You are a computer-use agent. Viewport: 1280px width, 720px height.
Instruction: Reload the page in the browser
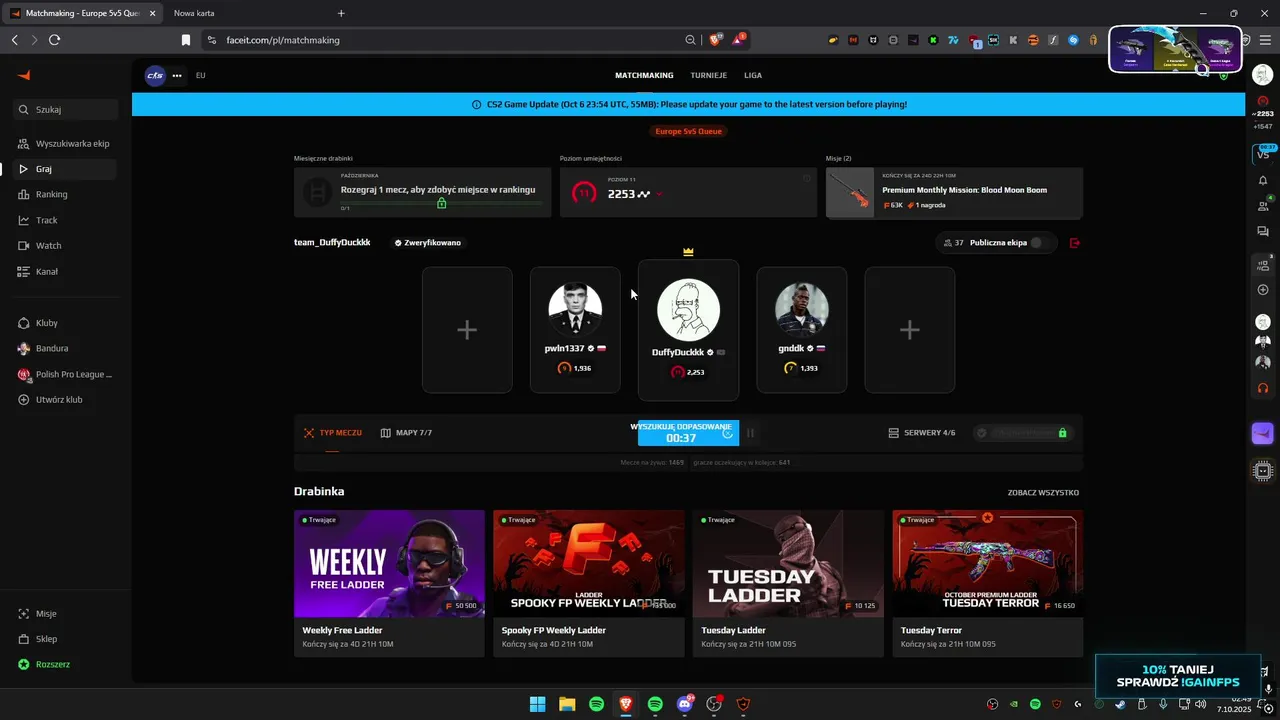click(x=54, y=40)
